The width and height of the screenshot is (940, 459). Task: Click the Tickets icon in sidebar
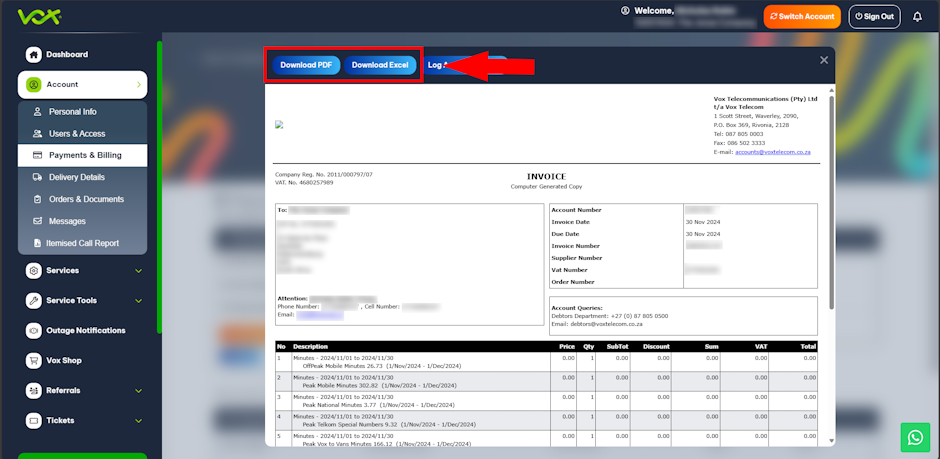click(34, 421)
